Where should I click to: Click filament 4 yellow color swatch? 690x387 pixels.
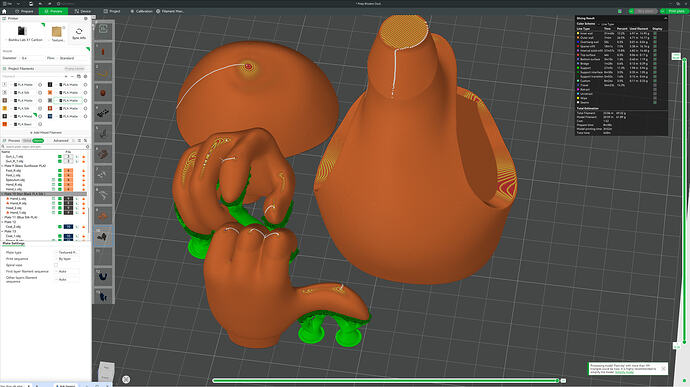(5, 108)
